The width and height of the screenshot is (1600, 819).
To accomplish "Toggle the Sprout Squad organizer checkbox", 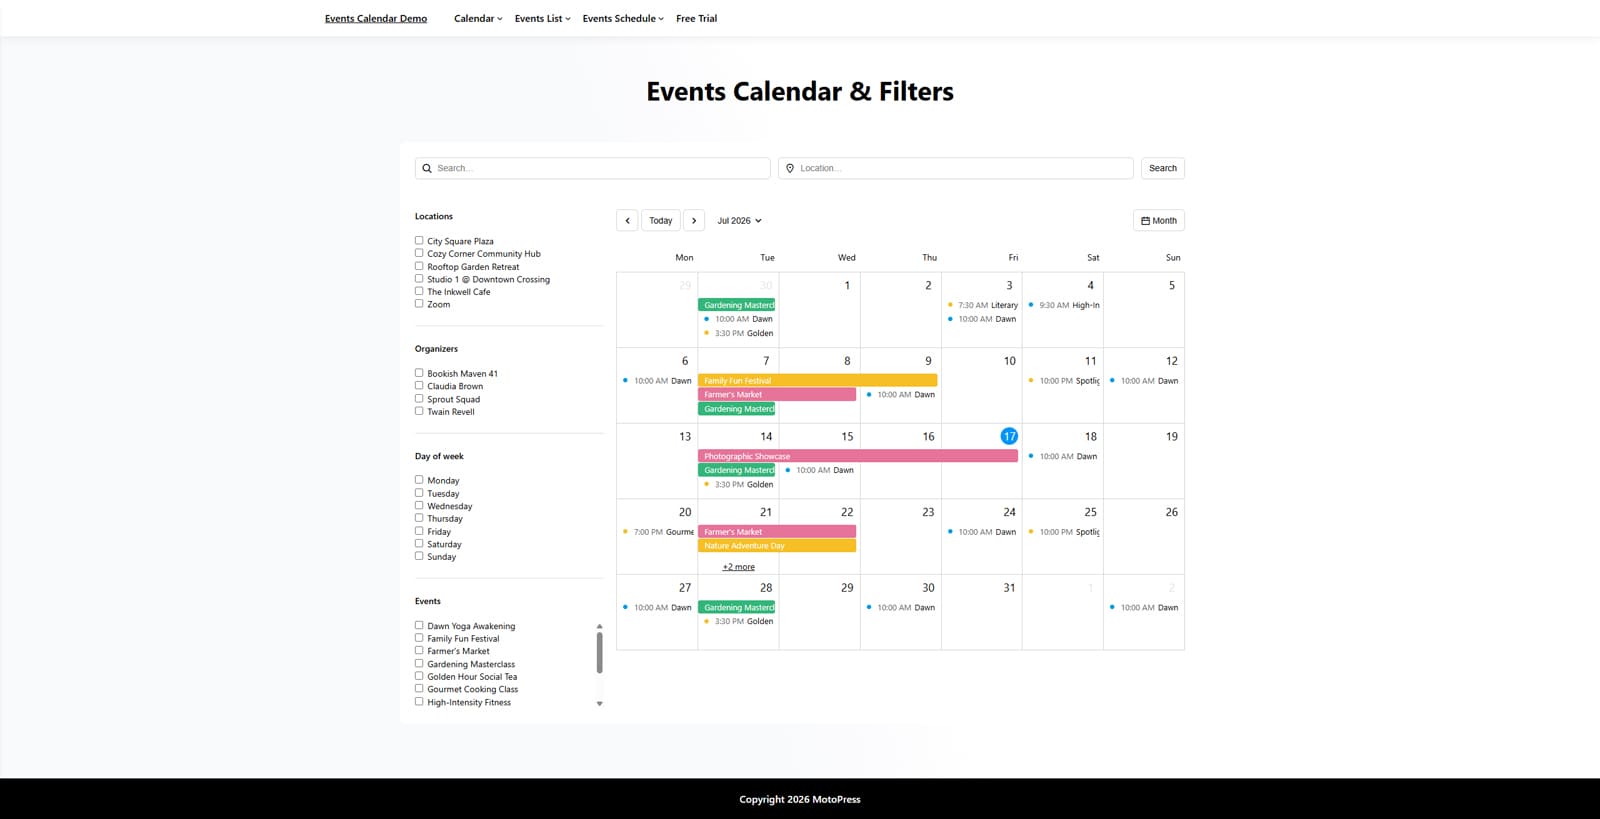I will [419, 398].
